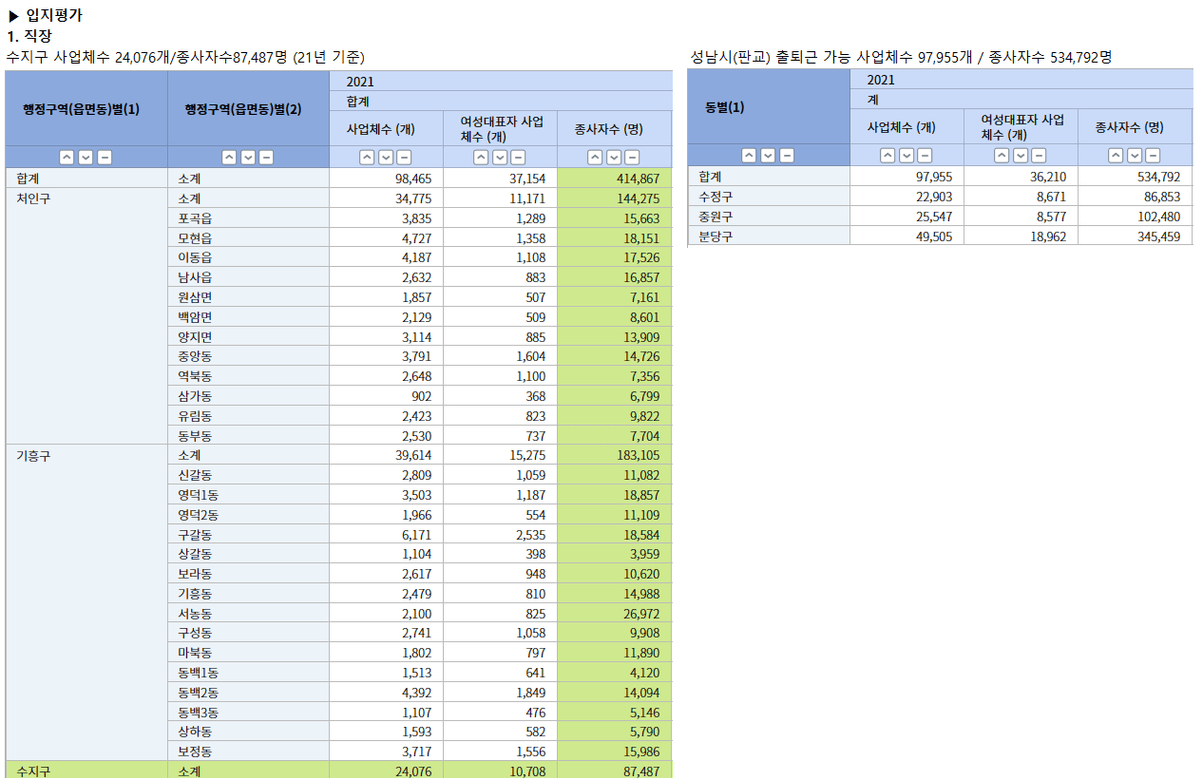1203x778 pixels.
Task: Click minus icon under 여성대표자 사업체수, 행정구역 table
Action: [518, 157]
